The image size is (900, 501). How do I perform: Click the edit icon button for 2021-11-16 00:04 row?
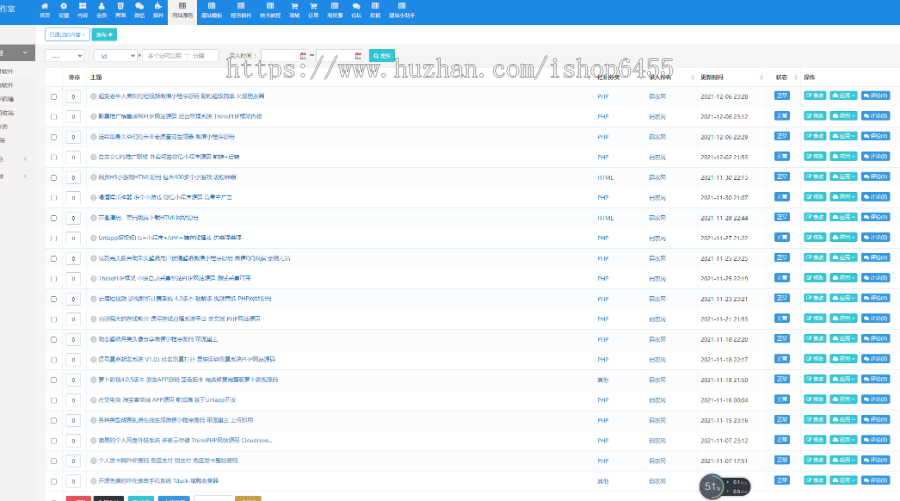(x=814, y=399)
